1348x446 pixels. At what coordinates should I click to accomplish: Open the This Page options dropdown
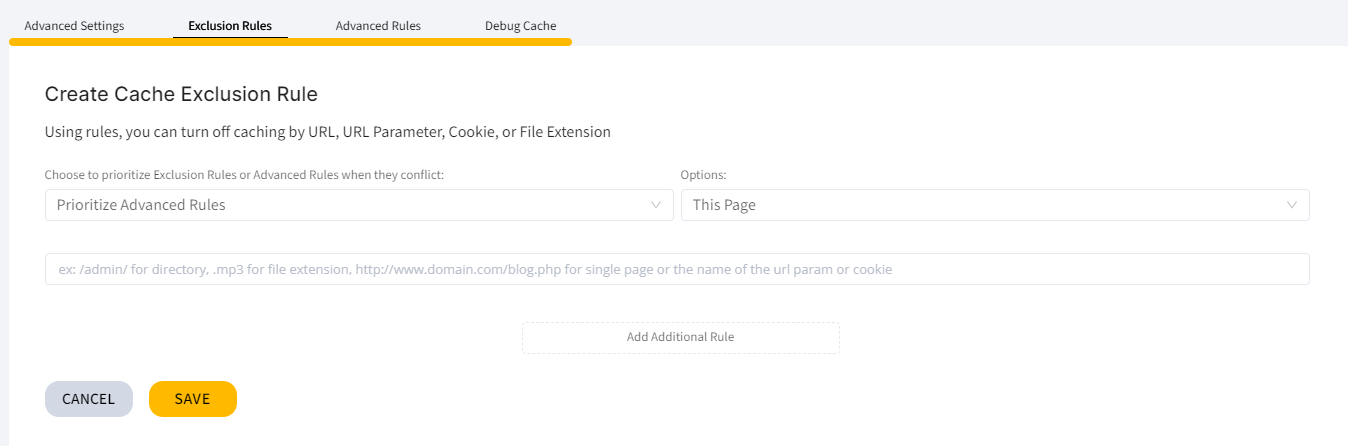pos(995,205)
